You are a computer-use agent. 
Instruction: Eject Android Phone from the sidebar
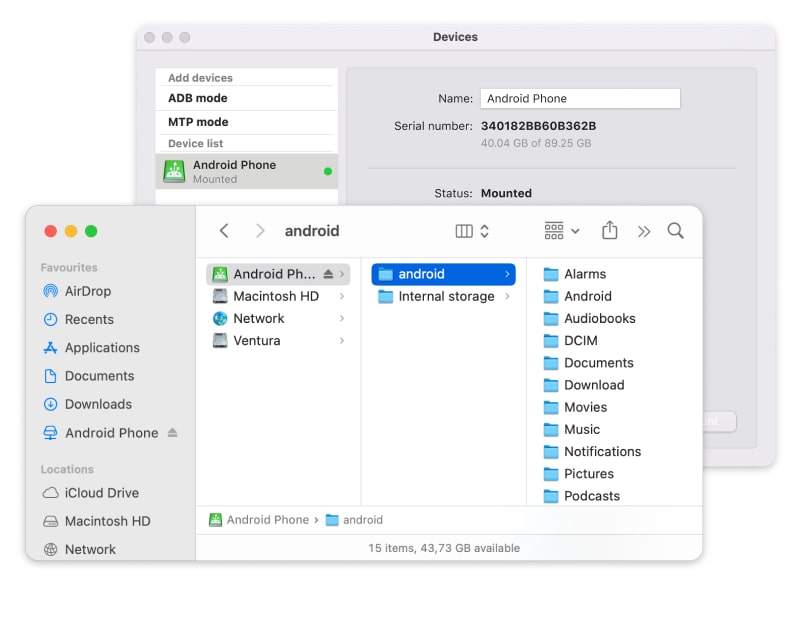172,433
